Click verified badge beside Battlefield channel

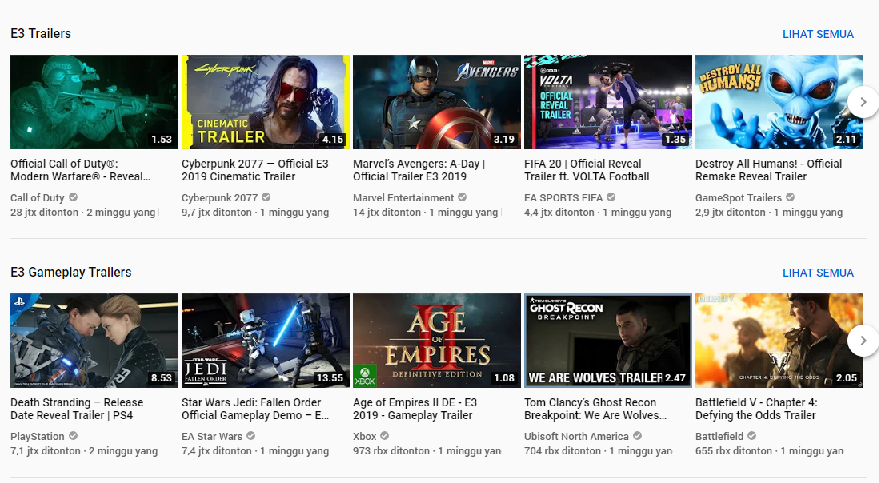[752, 436]
